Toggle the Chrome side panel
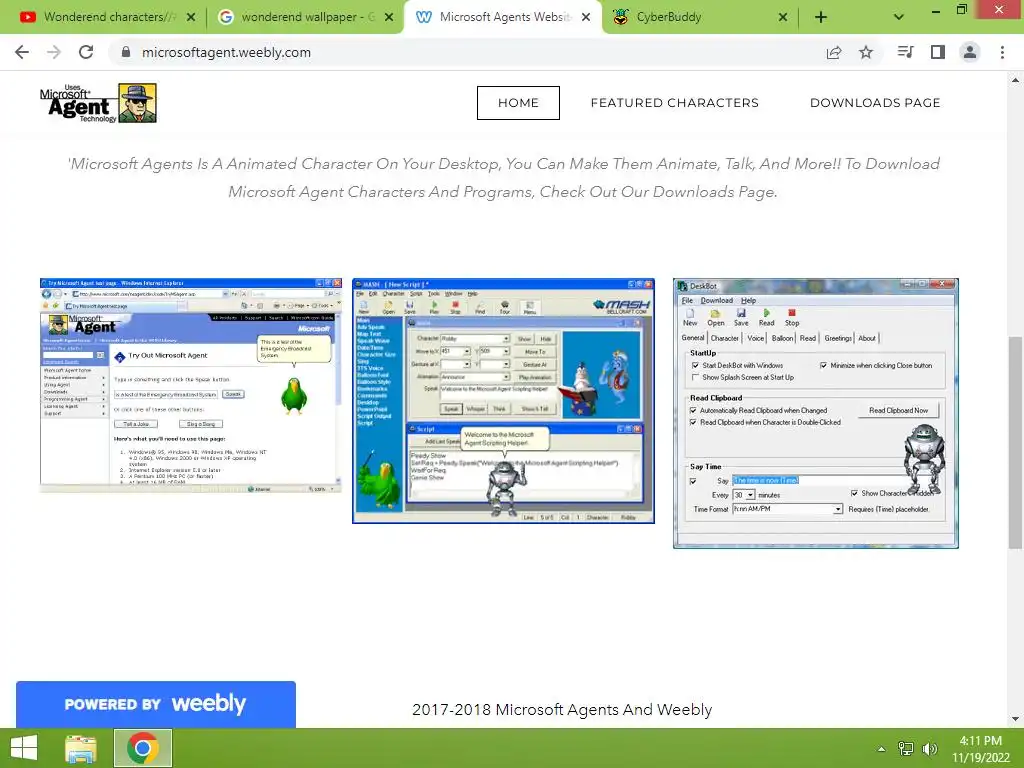The image size is (1024, 768). click(x=938, y=52)
